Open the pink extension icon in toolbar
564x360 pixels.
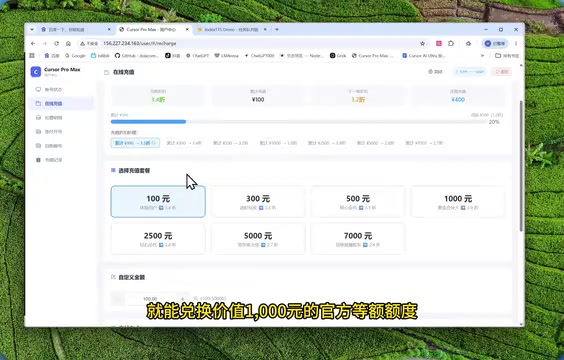pos(439,44)
